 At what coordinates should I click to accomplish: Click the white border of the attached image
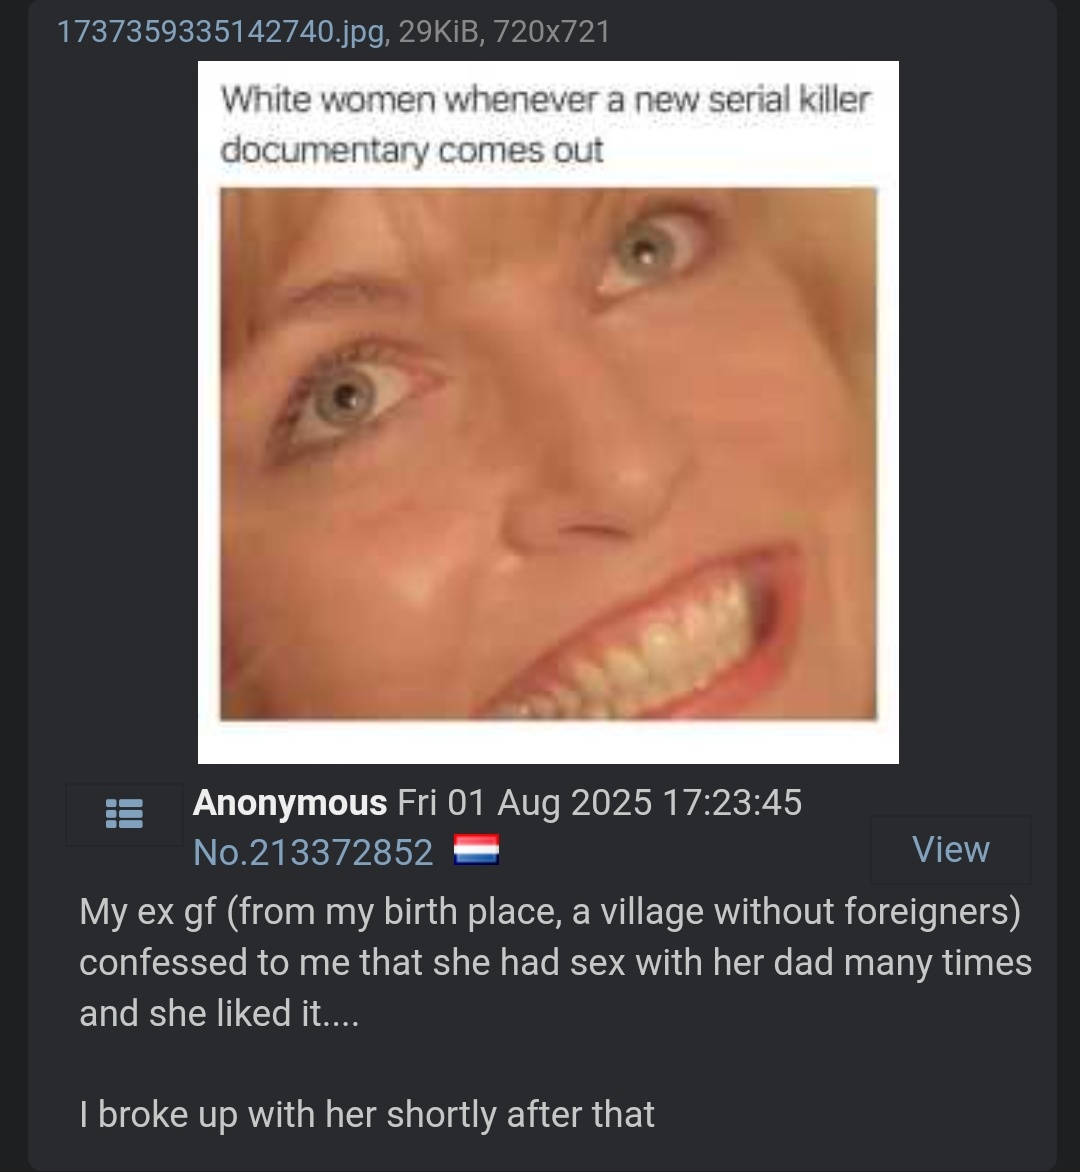(548, 742)
